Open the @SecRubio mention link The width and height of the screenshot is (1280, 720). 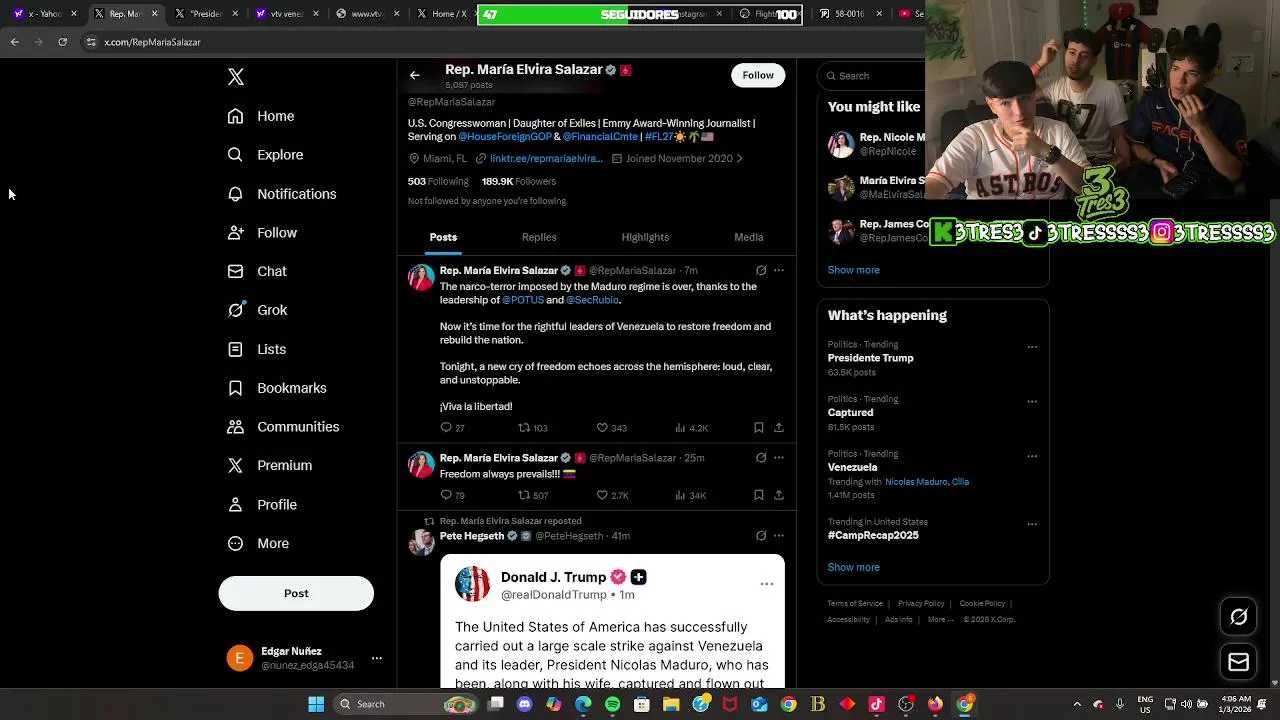[593, 300]
